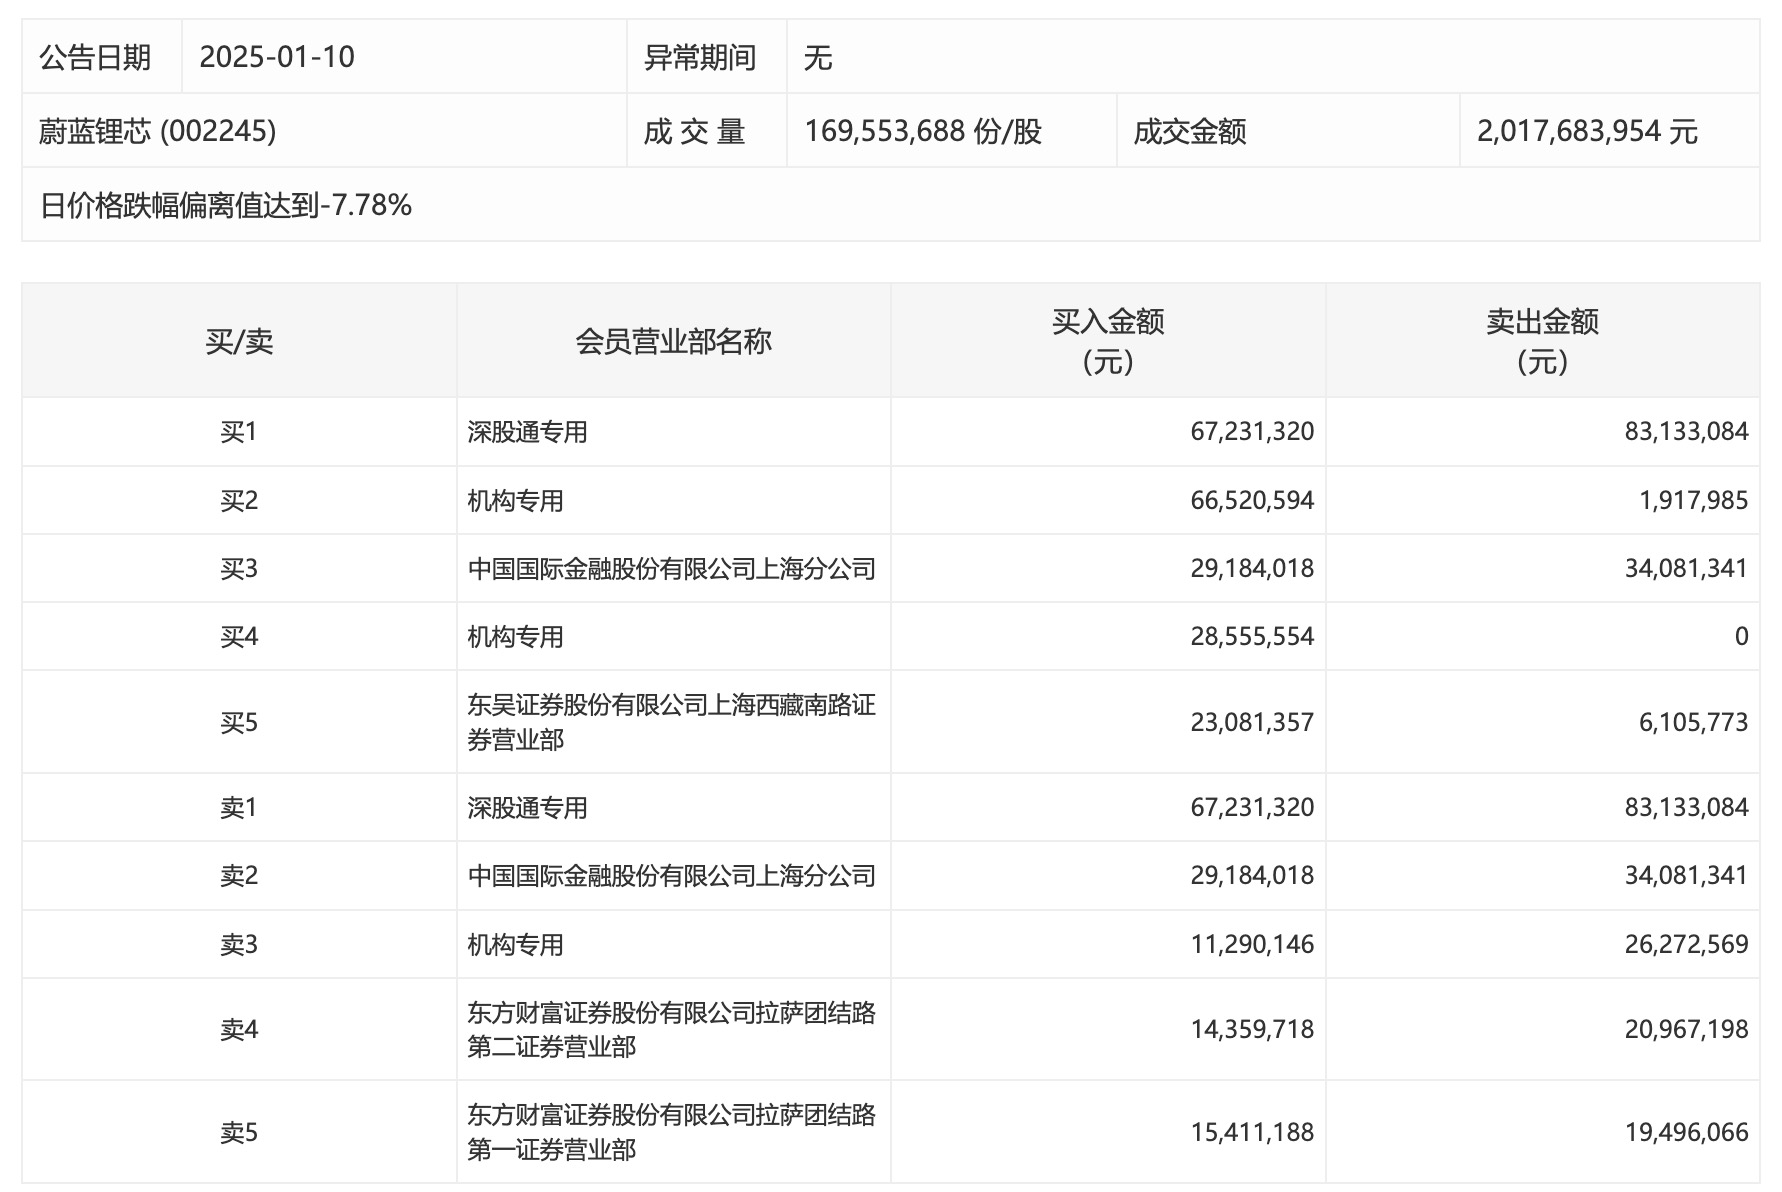Select the sell amount 1,917,985
Screen dimensions: 1782x1192
(x=1693, y=500)
